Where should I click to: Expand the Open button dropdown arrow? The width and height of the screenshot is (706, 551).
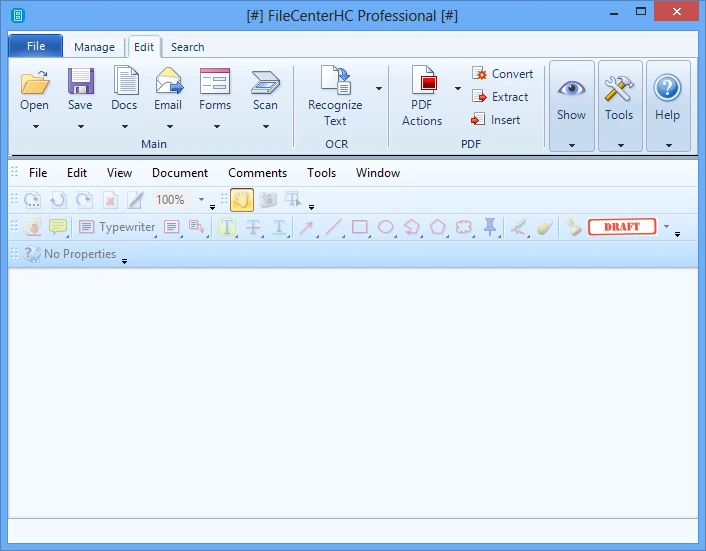35,127
